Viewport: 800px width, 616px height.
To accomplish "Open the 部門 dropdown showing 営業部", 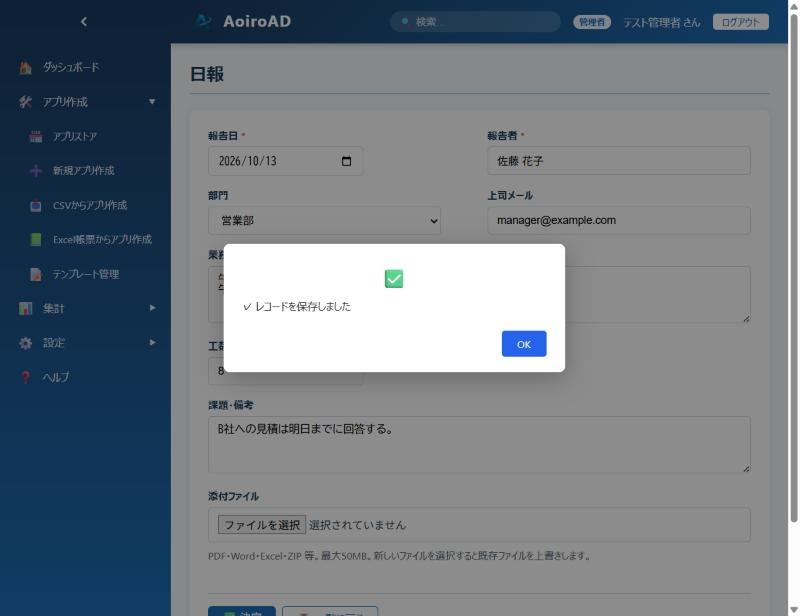I will [x=324, y=220].
